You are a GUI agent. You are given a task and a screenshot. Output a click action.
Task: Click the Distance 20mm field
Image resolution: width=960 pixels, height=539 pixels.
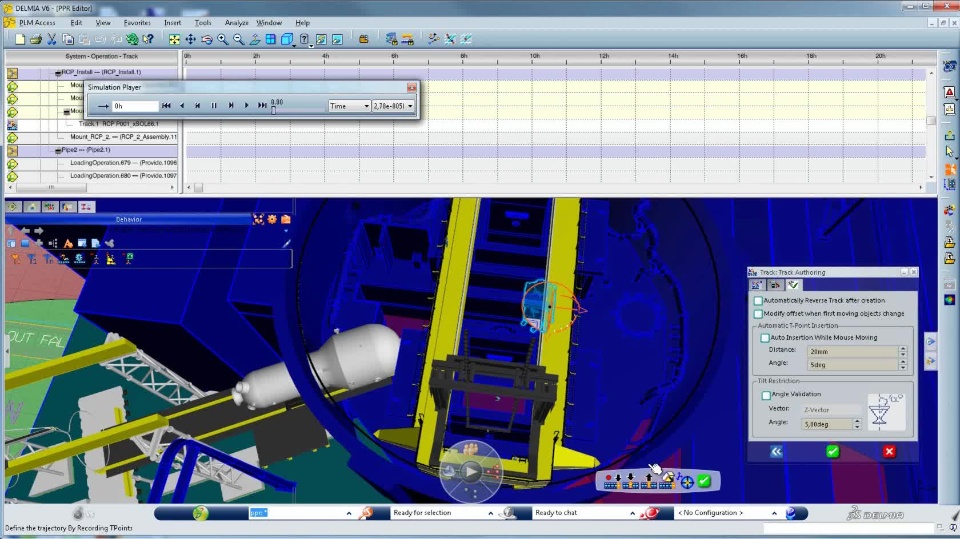[852, 352]
